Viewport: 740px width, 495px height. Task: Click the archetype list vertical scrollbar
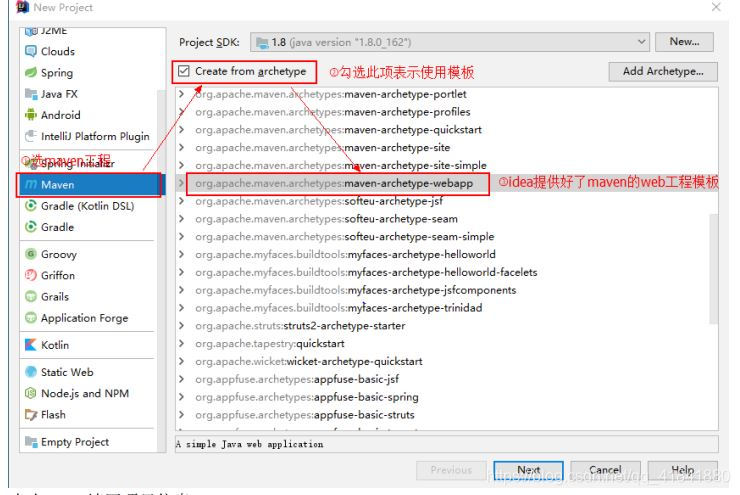tap(713, 269)
